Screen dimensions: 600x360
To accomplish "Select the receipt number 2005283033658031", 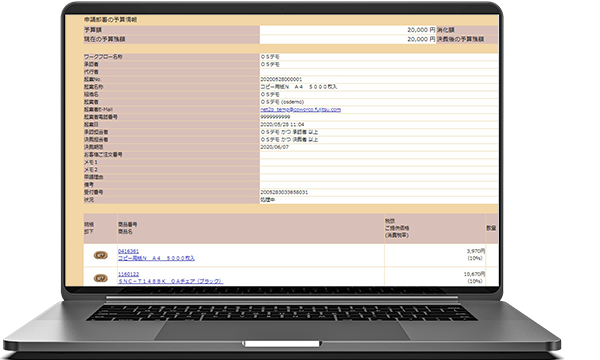I will (284, 192).
